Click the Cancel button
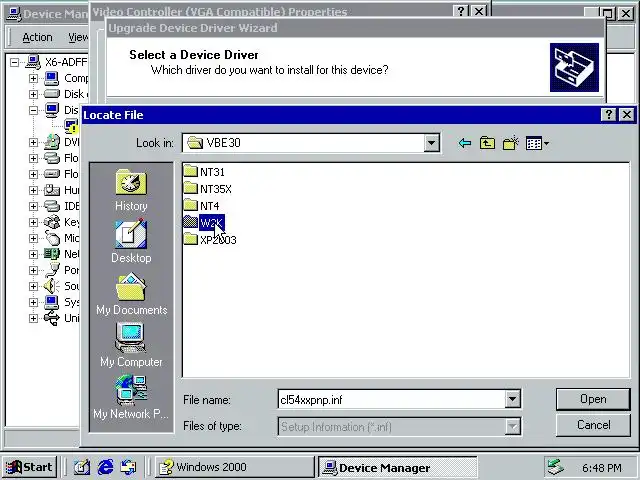 (x=593, y=425)
